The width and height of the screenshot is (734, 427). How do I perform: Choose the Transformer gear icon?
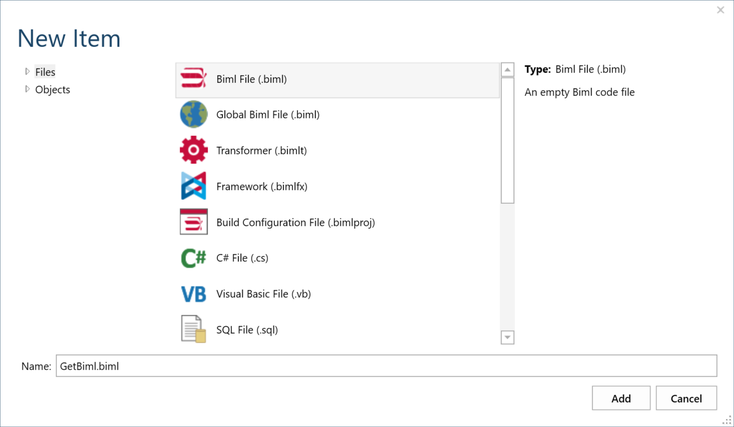193,150
